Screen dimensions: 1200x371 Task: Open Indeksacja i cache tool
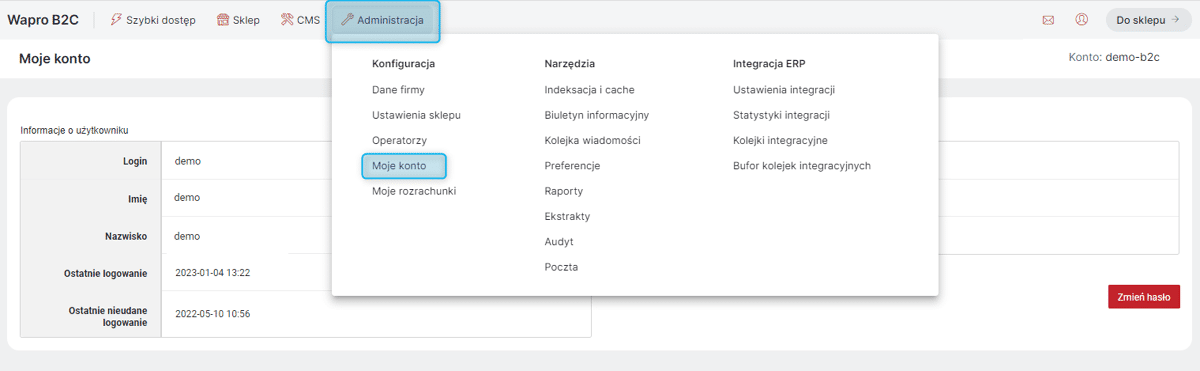pos(590,90)
